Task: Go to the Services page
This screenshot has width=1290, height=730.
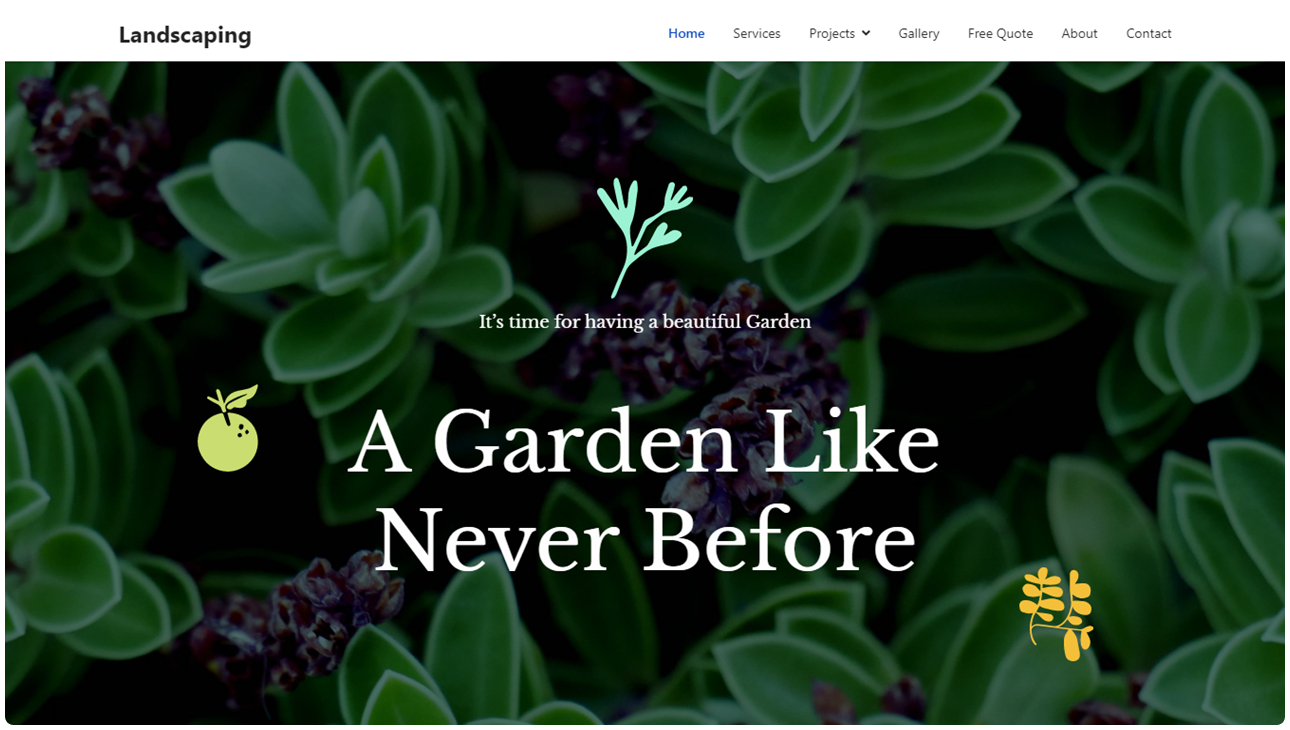Action: point(756,33)
